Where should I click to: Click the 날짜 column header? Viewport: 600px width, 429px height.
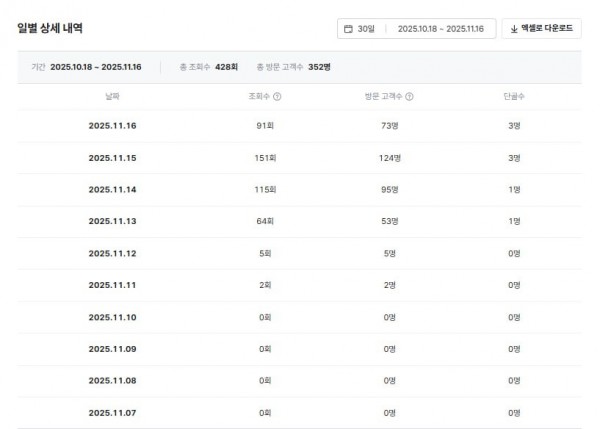(114, 97)
